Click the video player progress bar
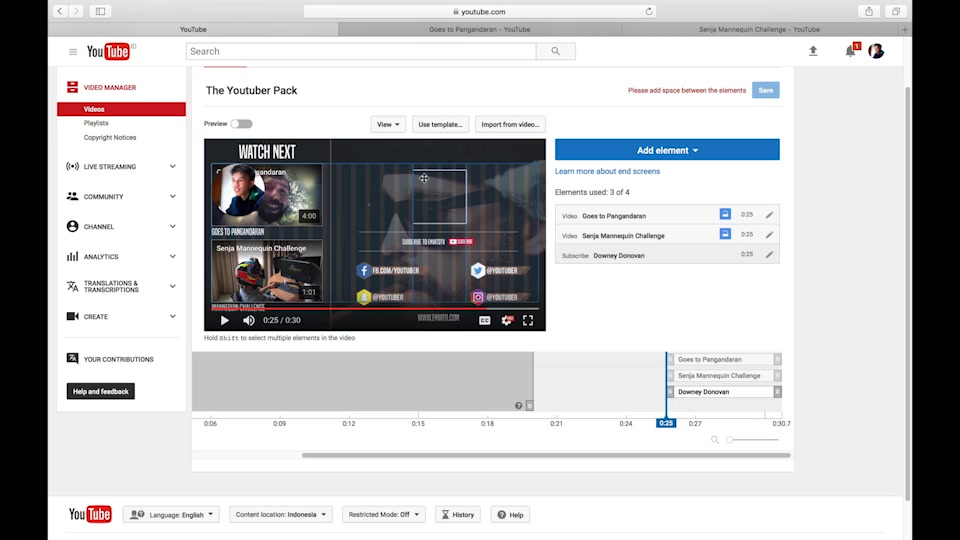This screenshot has width=960, height=540. (x=375, y=309)
